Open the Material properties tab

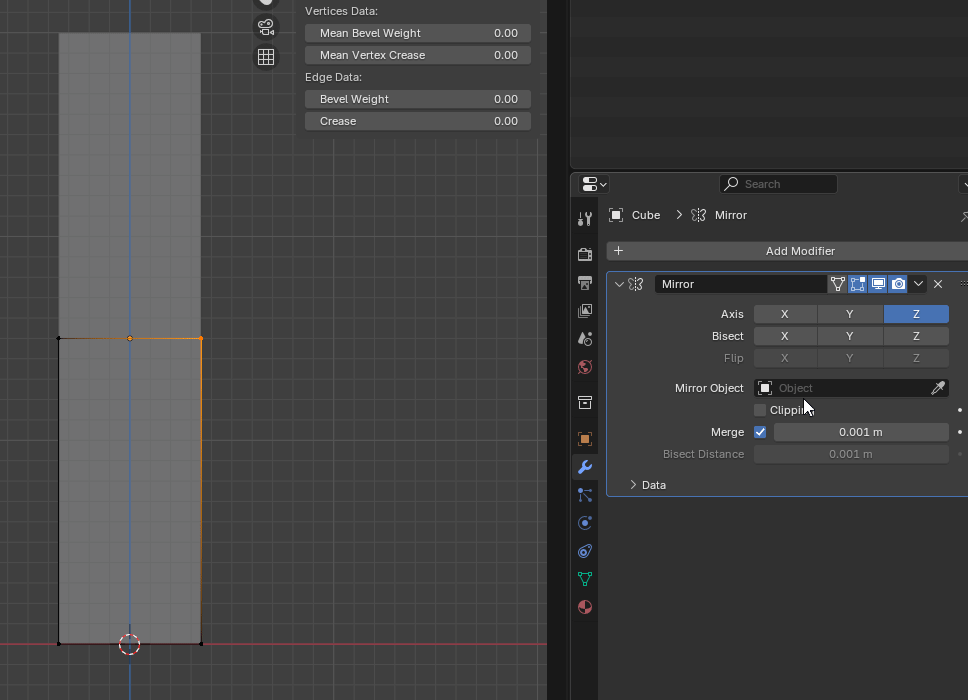click(585, 607)
